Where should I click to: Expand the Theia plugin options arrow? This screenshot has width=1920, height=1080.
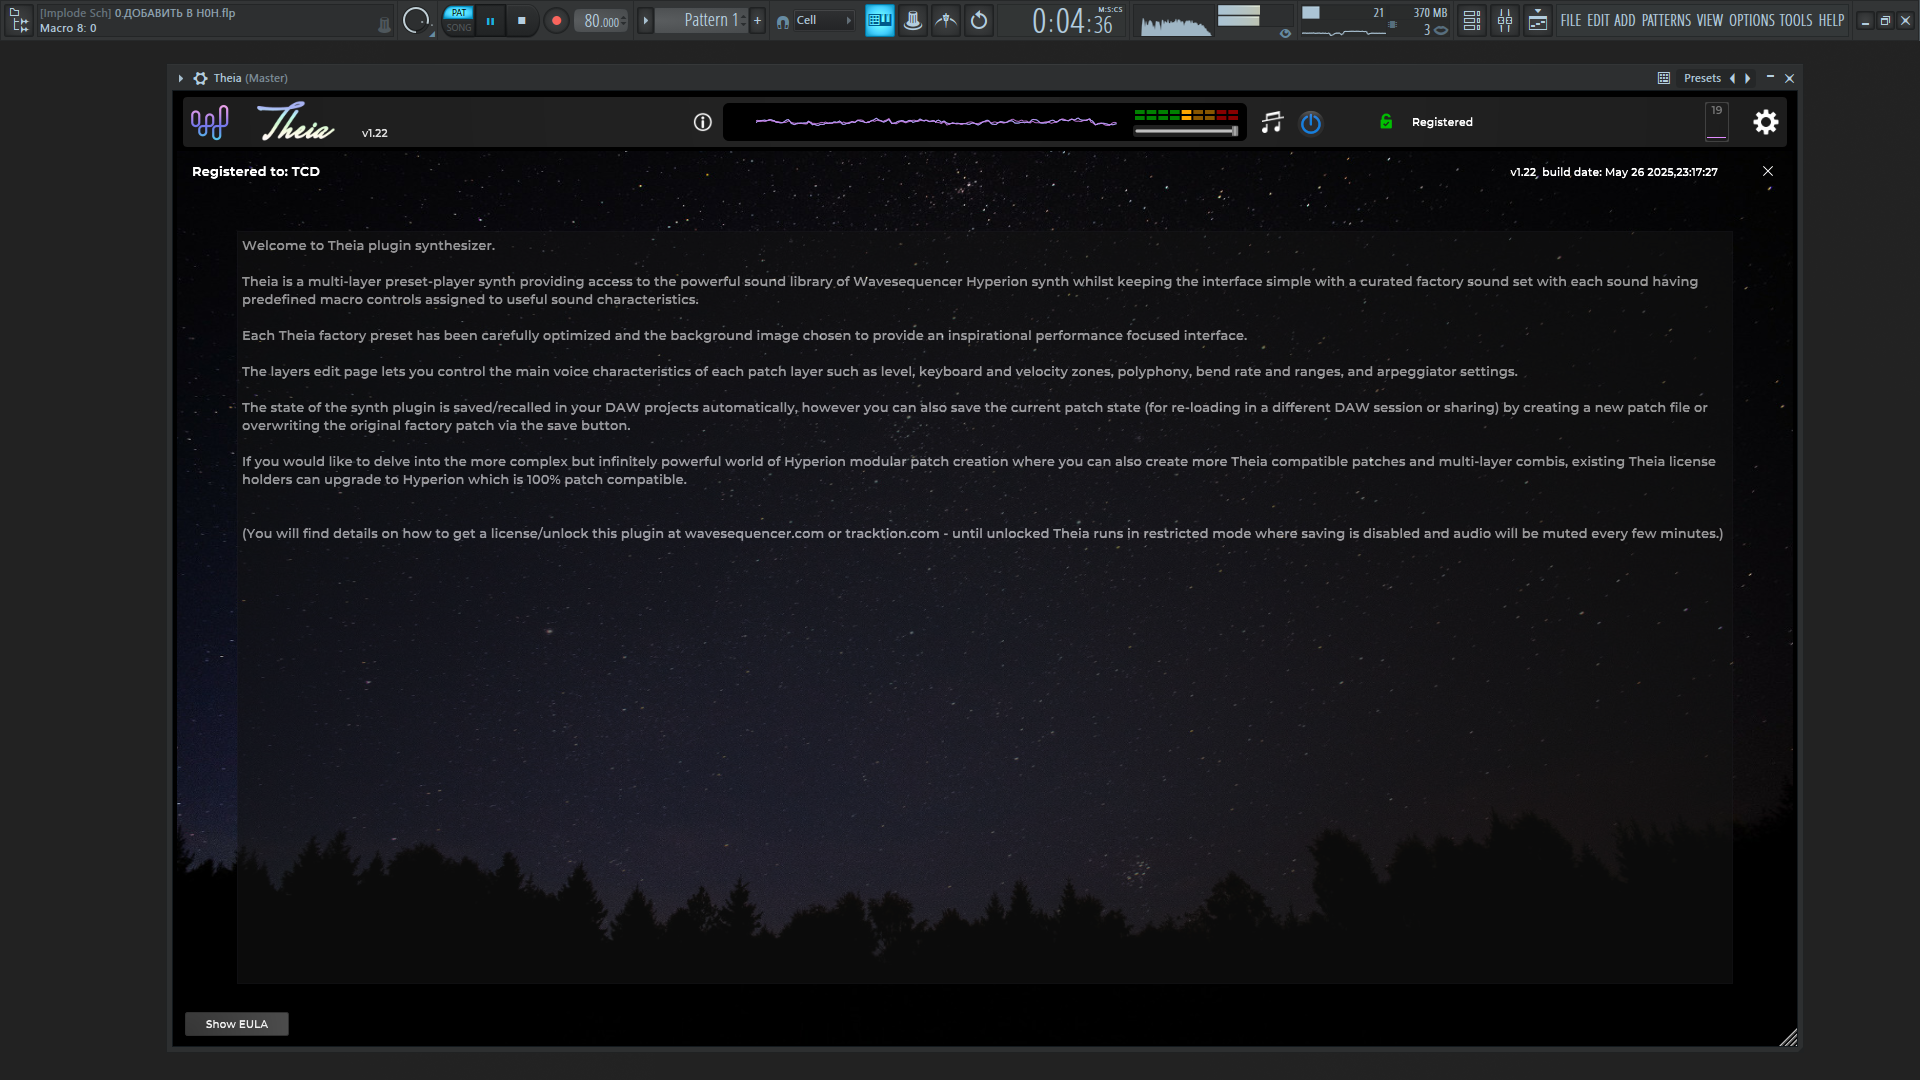(180, 78)
